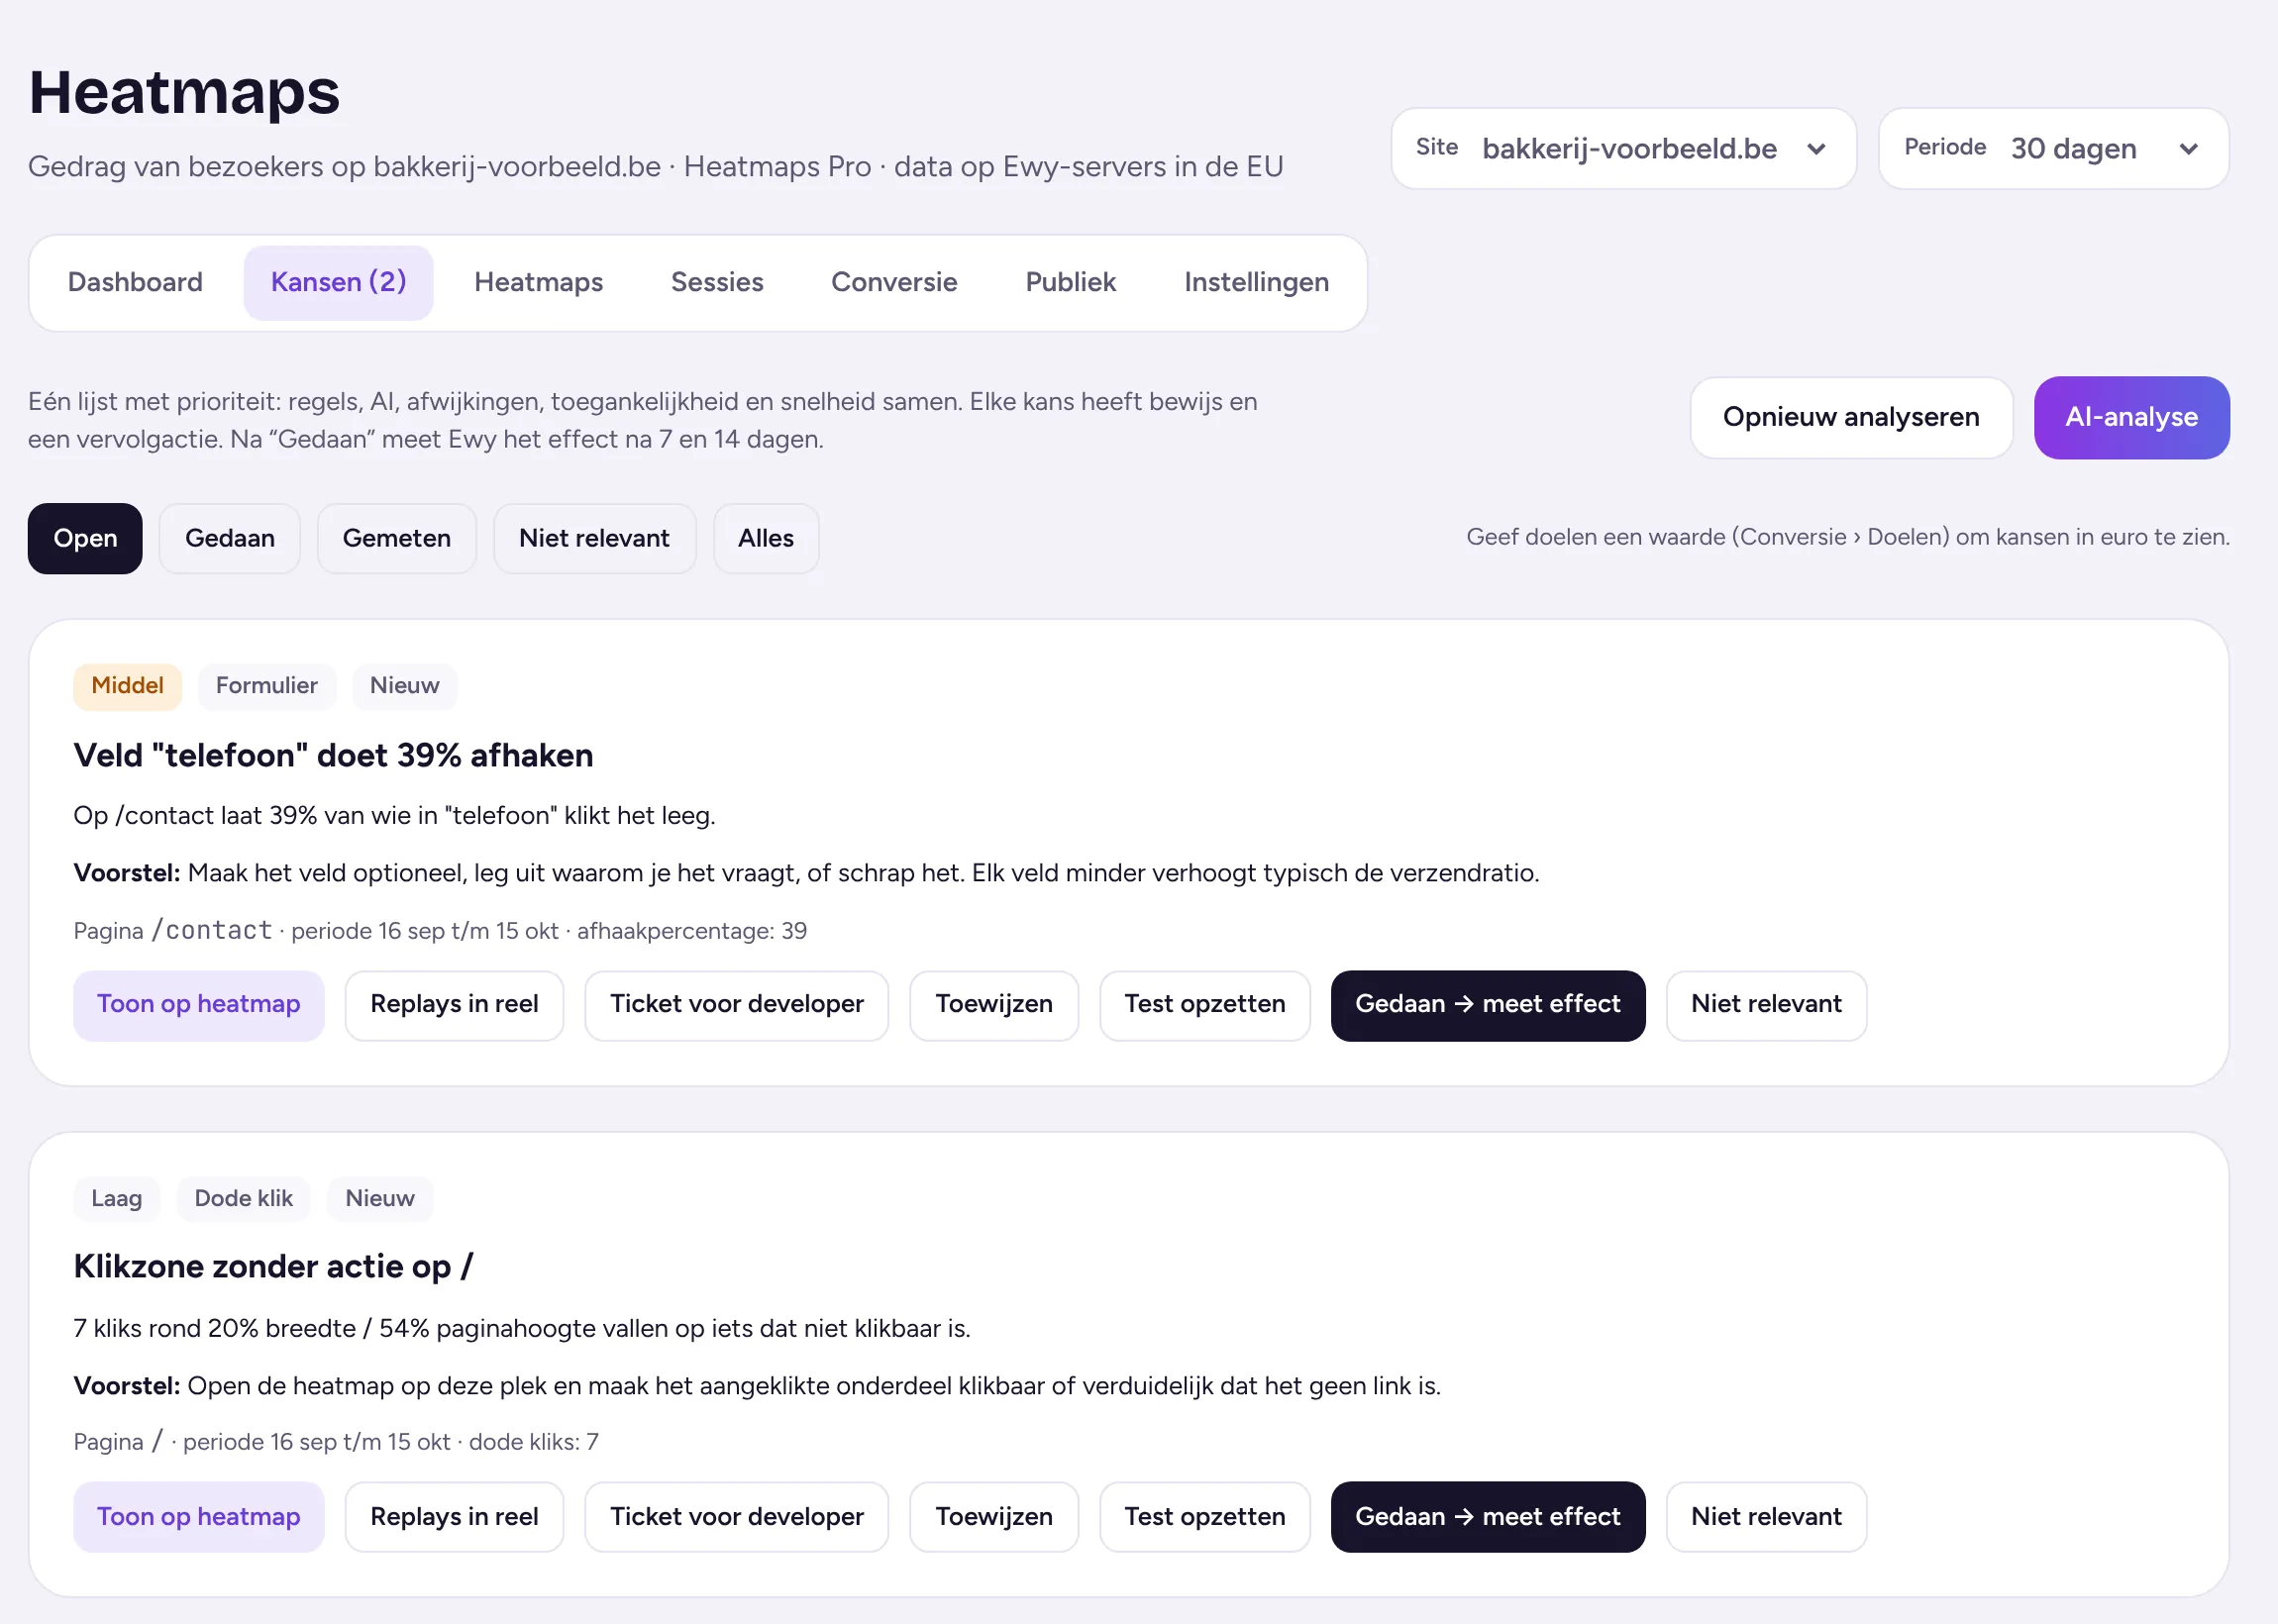Show Alles in the status filter
Viewport: 2278px width, 1624px height.
coord(766,538)
